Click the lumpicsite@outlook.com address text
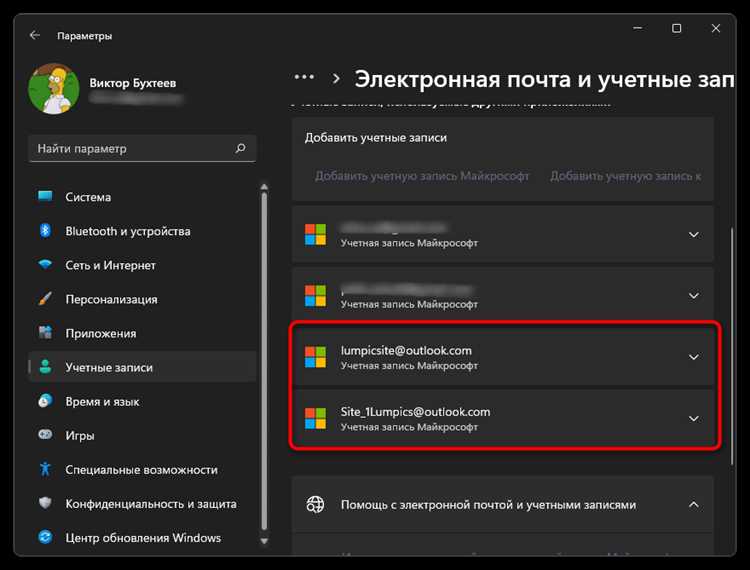This screenshot has width=750, height=570. [406, 351]
